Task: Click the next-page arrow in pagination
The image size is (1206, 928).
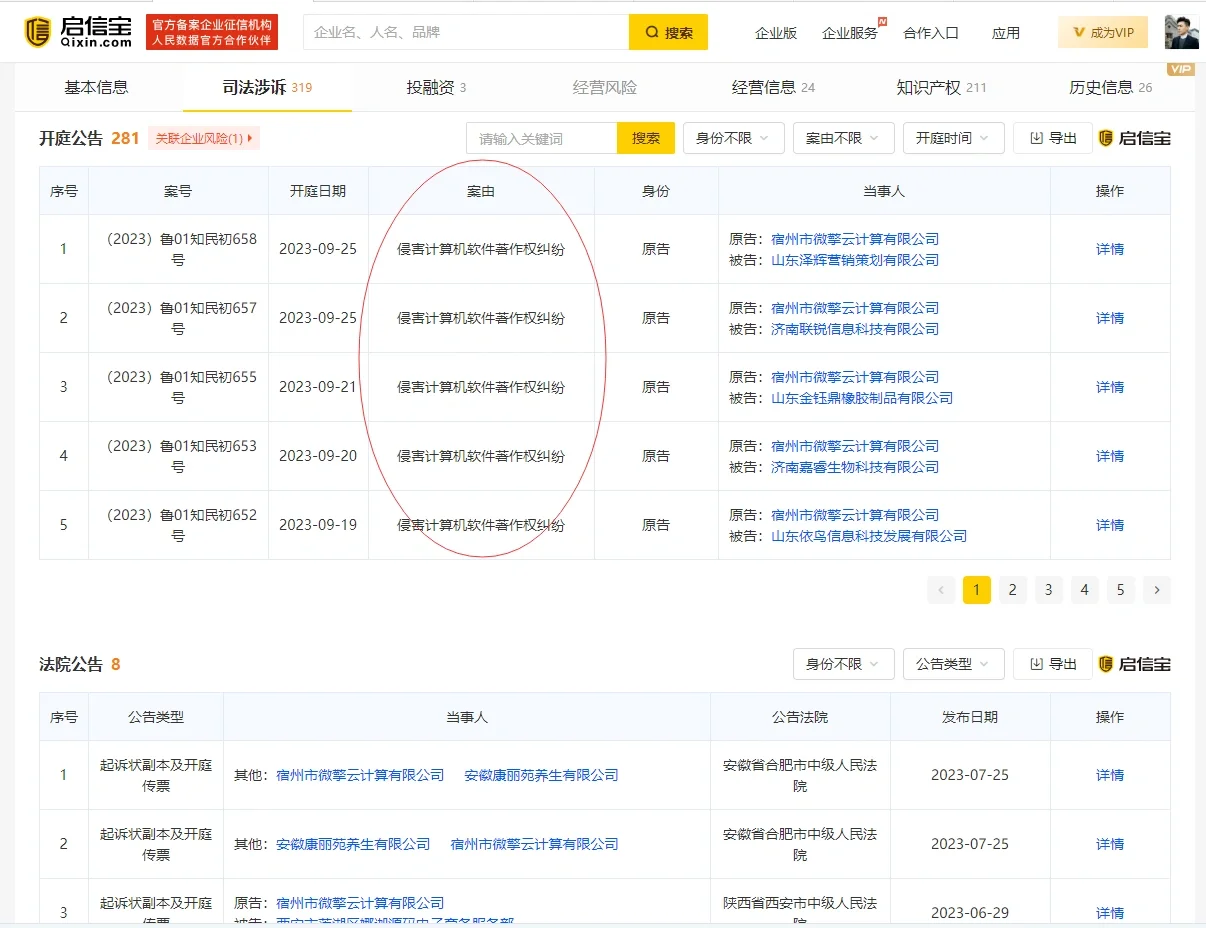Action: click(x=1157, y=590)
